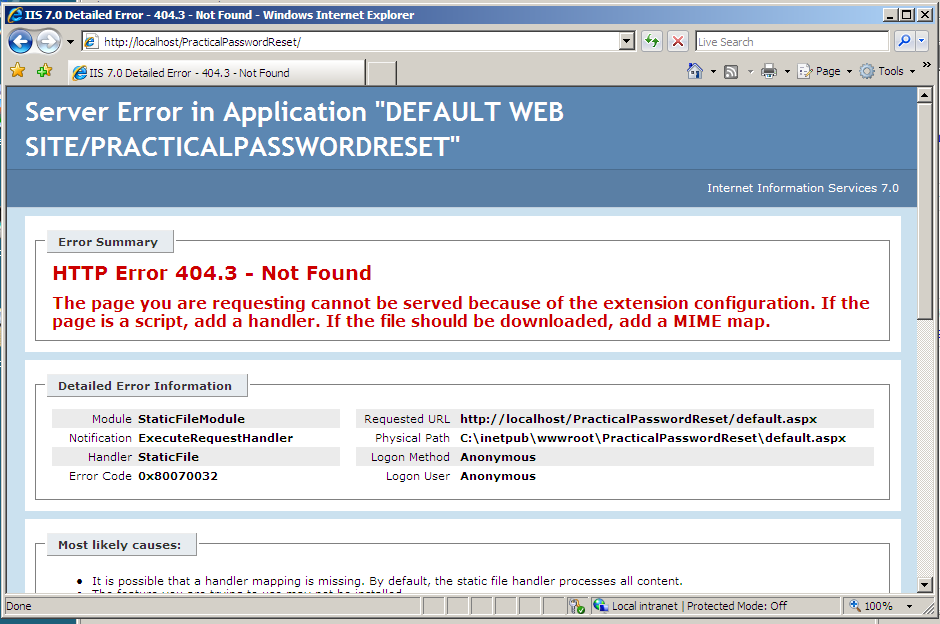
Task: Open the magnifier search icon in Live Search
Action: 903,41
